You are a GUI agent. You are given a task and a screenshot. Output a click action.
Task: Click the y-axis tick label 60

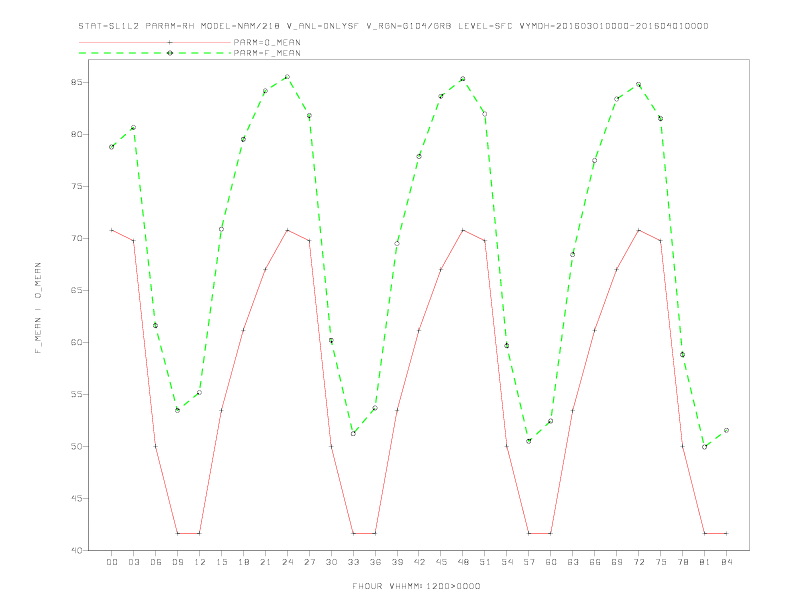coord(77,342)
